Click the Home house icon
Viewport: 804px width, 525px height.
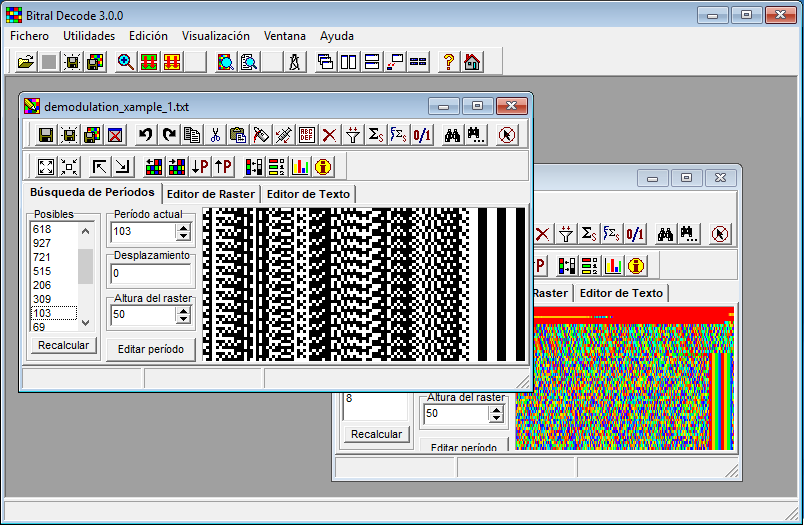[x=472, y=62]
